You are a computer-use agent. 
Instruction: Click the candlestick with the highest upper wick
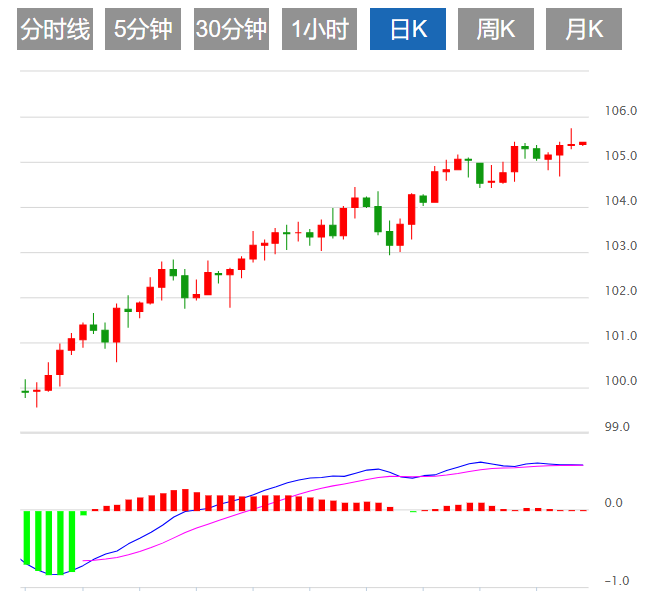(571, 144)
